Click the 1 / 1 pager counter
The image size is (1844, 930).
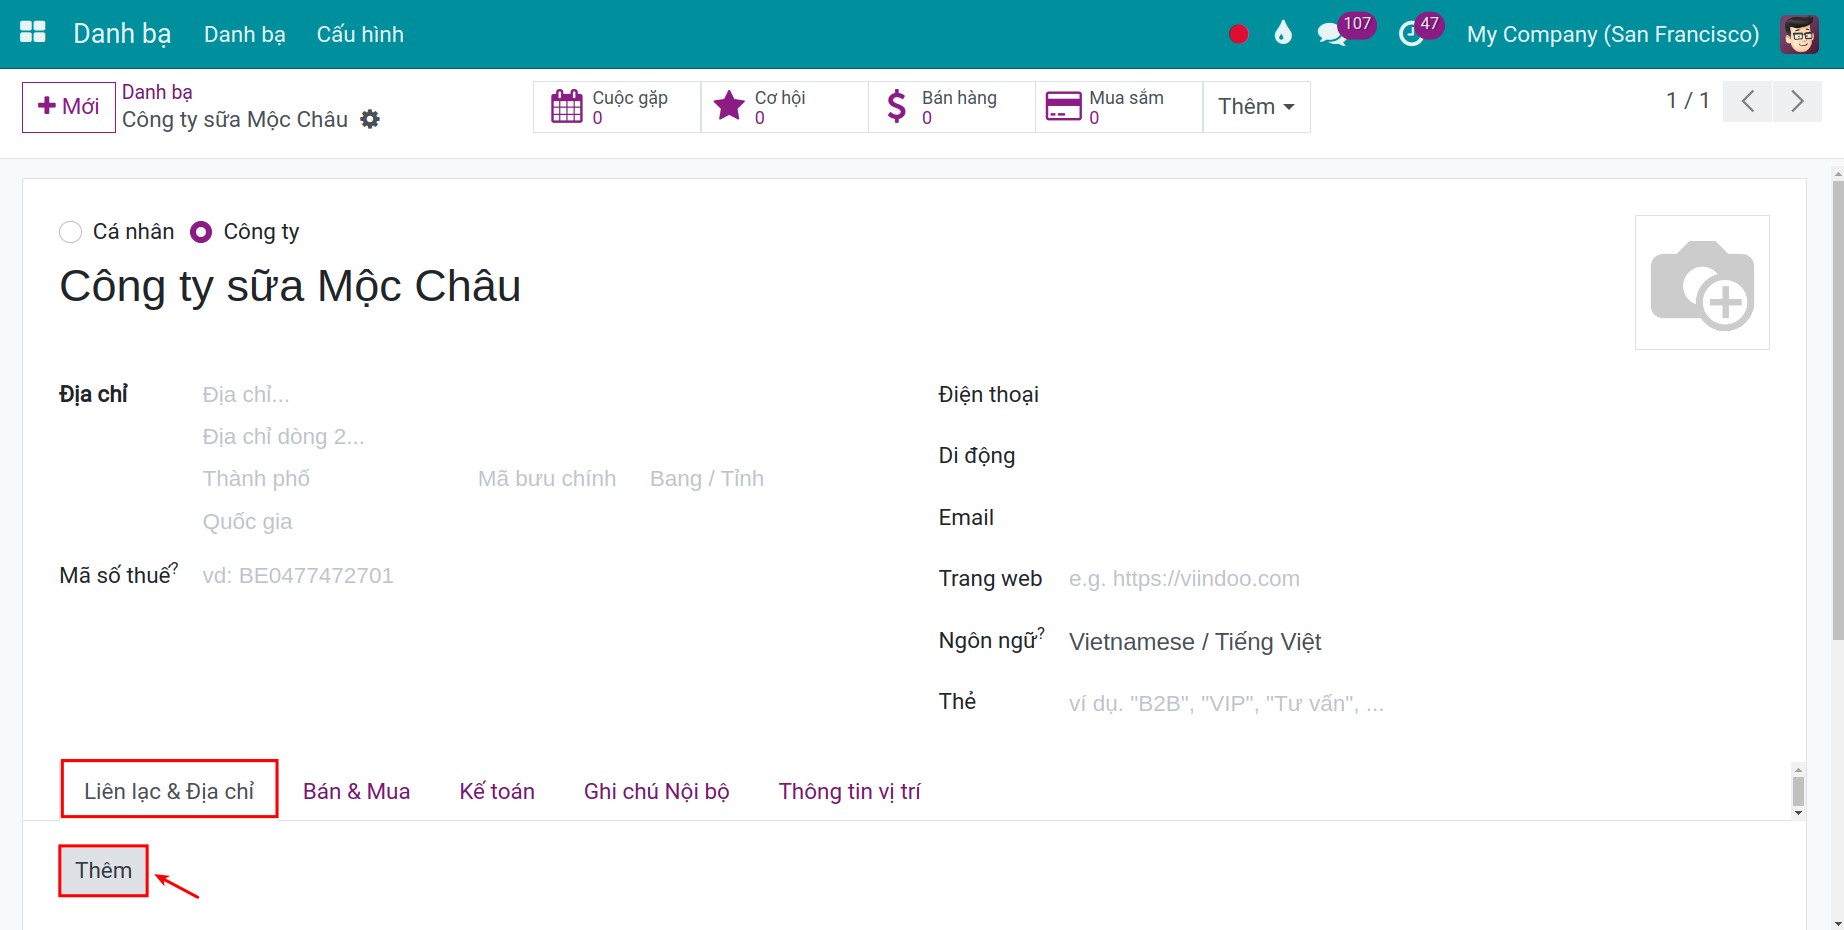pos(1688,101)
